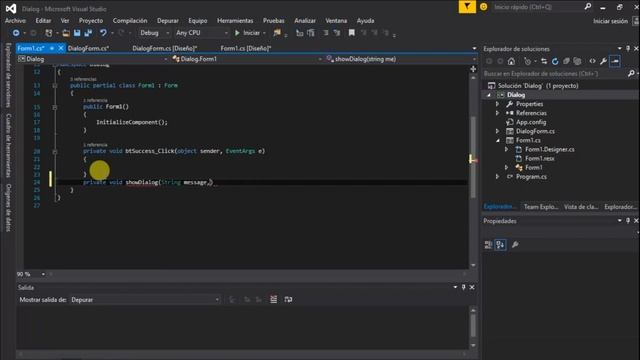Open the Depurar menu
The height and width of the screenshot is (360, 640).
coord(168,20)
